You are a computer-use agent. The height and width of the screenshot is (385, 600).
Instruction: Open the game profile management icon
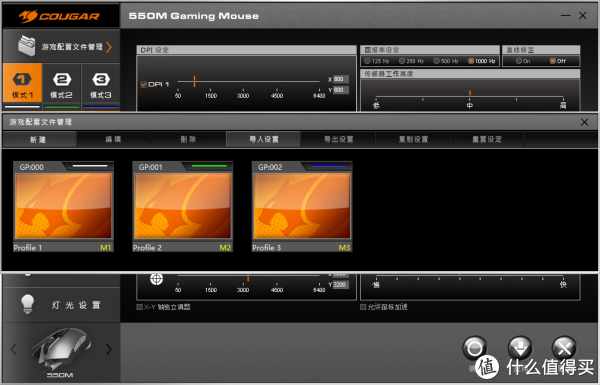(x=26, y=46)
